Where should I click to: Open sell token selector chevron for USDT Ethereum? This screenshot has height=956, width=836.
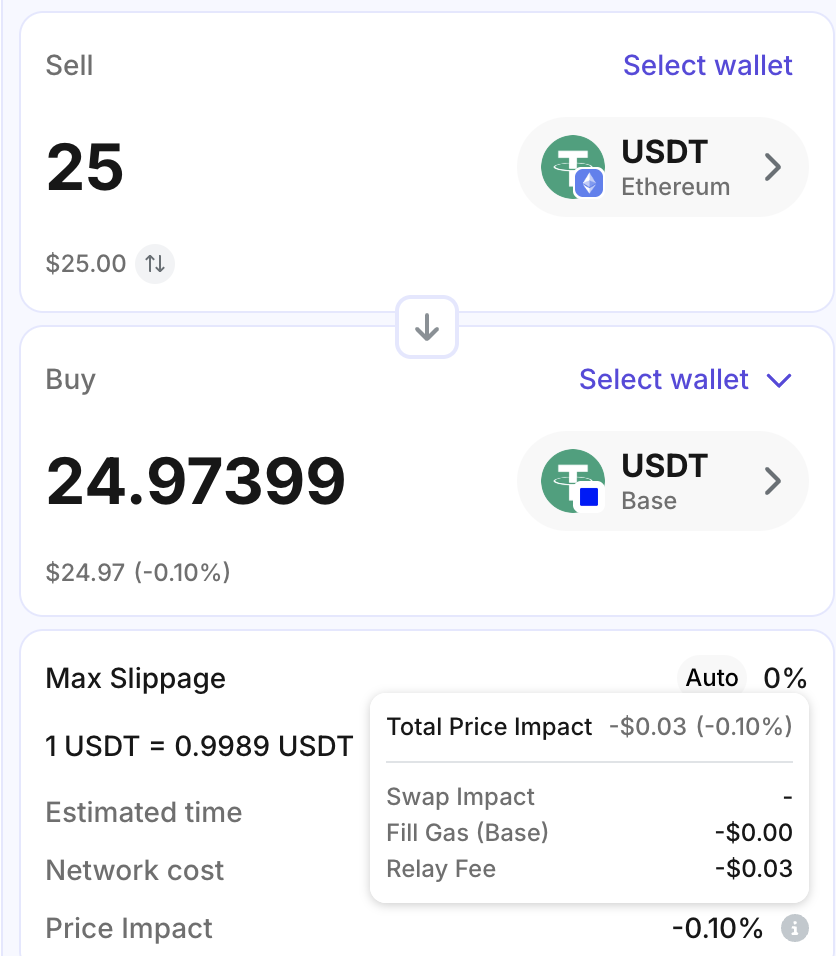[772, 167]
